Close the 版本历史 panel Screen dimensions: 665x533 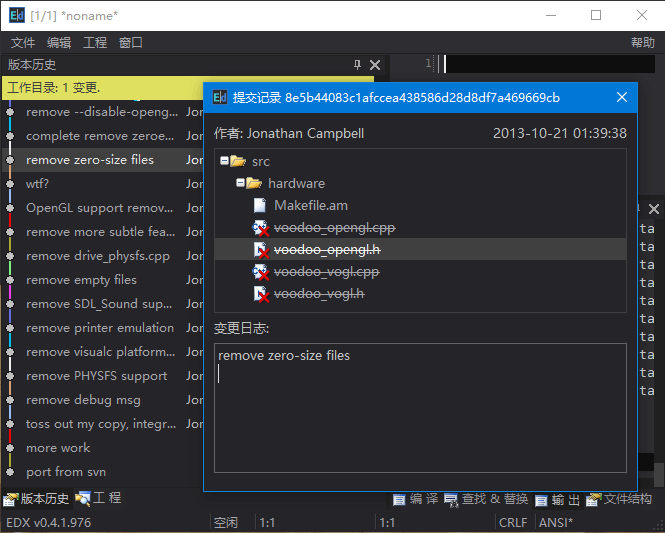(375, 65)
